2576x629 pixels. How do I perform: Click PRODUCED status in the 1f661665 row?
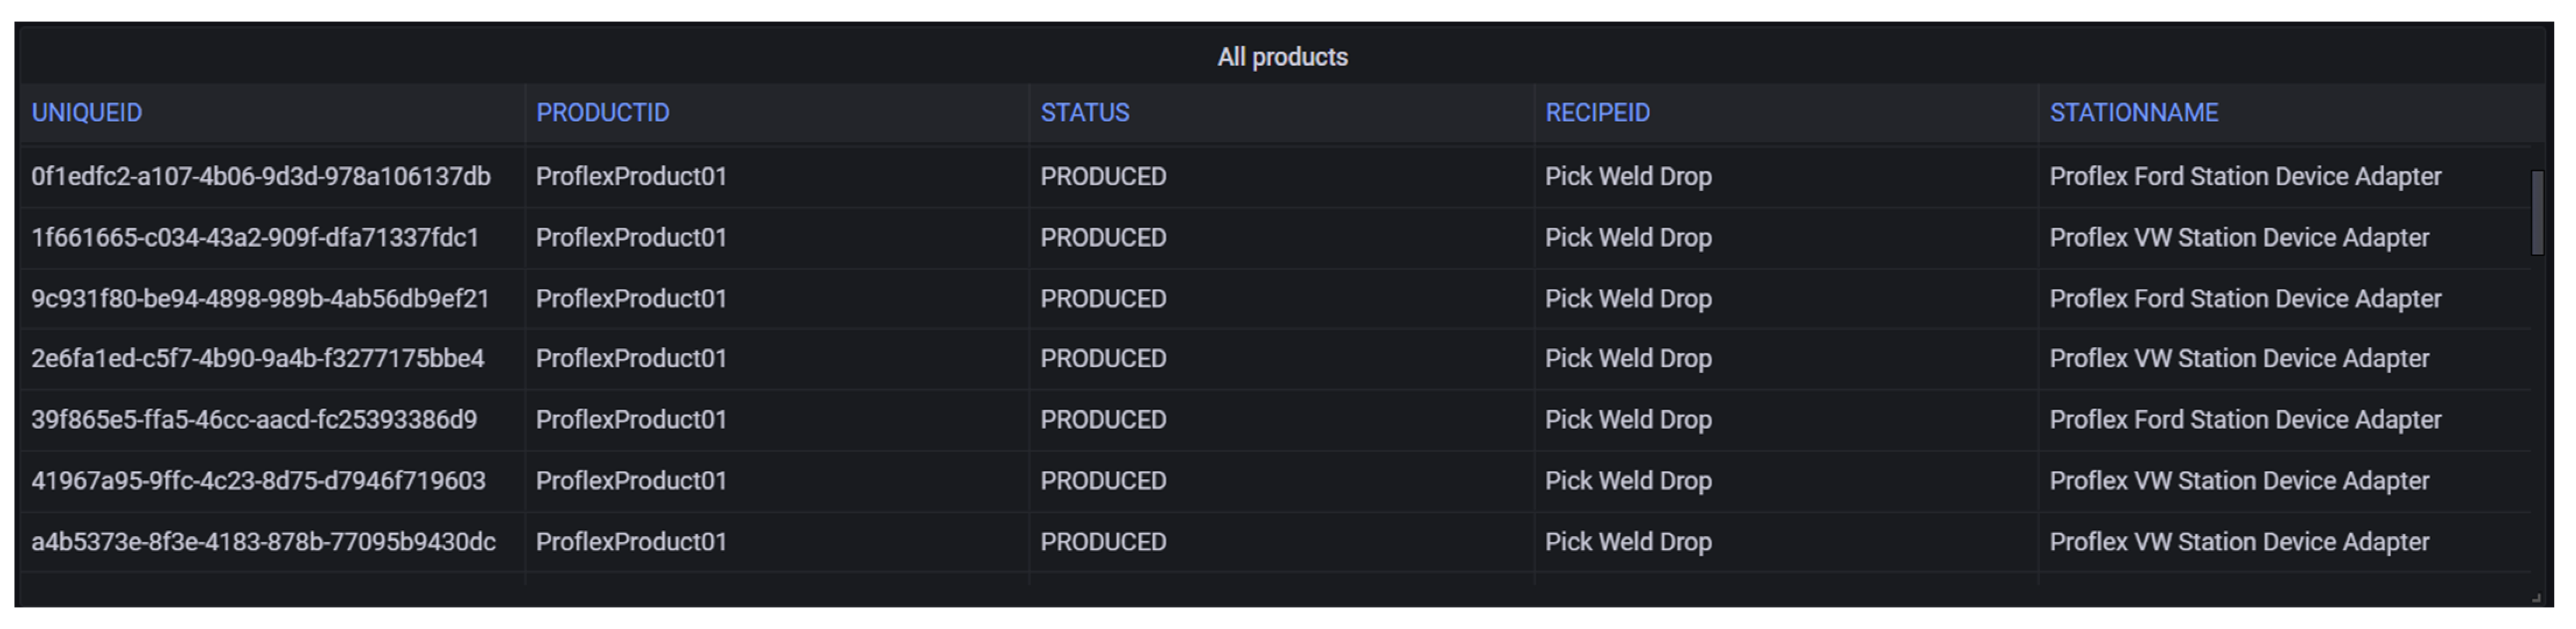coord(1103,238)
